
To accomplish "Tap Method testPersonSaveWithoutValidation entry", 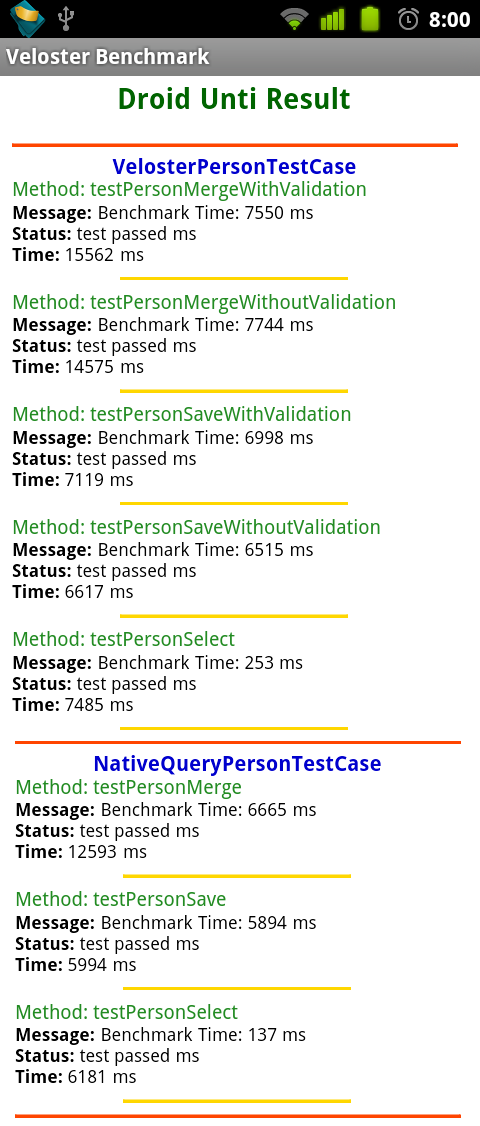I will (196, 527).
